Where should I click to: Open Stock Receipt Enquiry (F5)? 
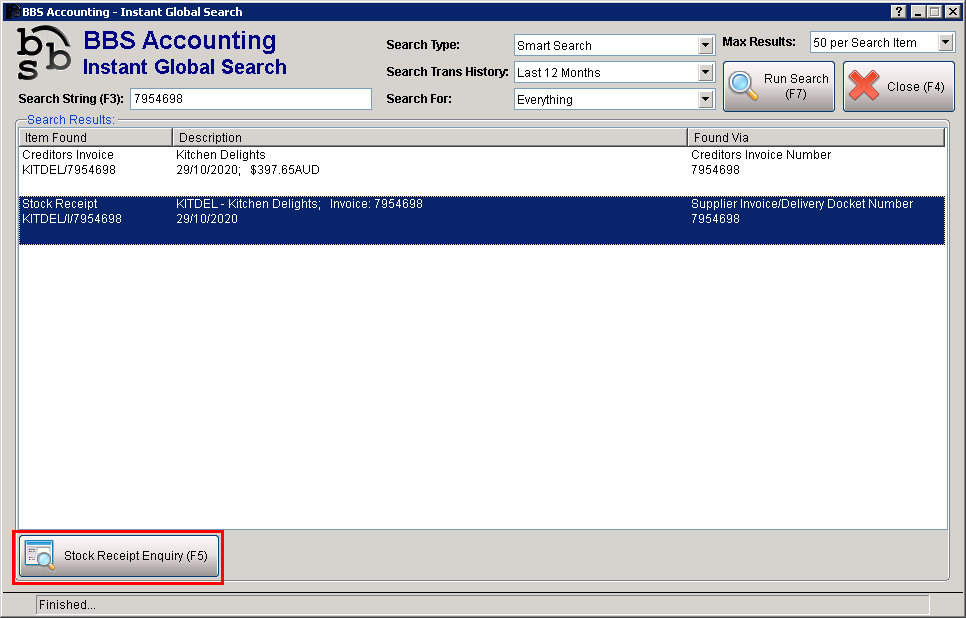tap(118, 556)
